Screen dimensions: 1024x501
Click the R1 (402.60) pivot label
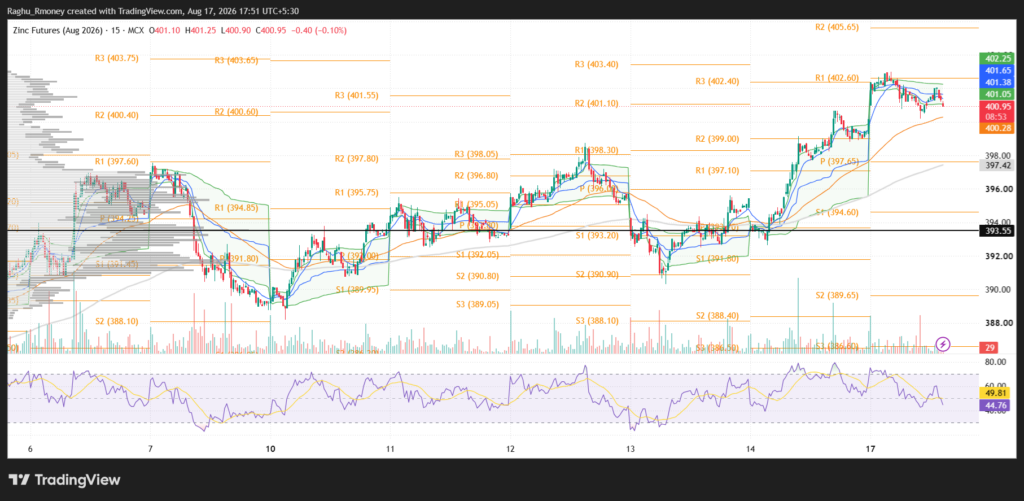(837, 78)
